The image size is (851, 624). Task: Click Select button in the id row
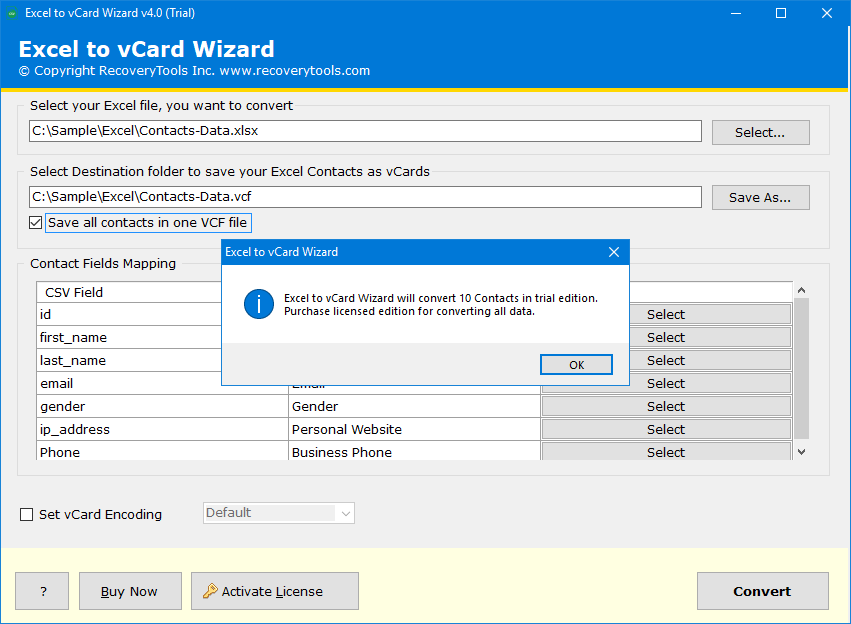pos(666,314)
